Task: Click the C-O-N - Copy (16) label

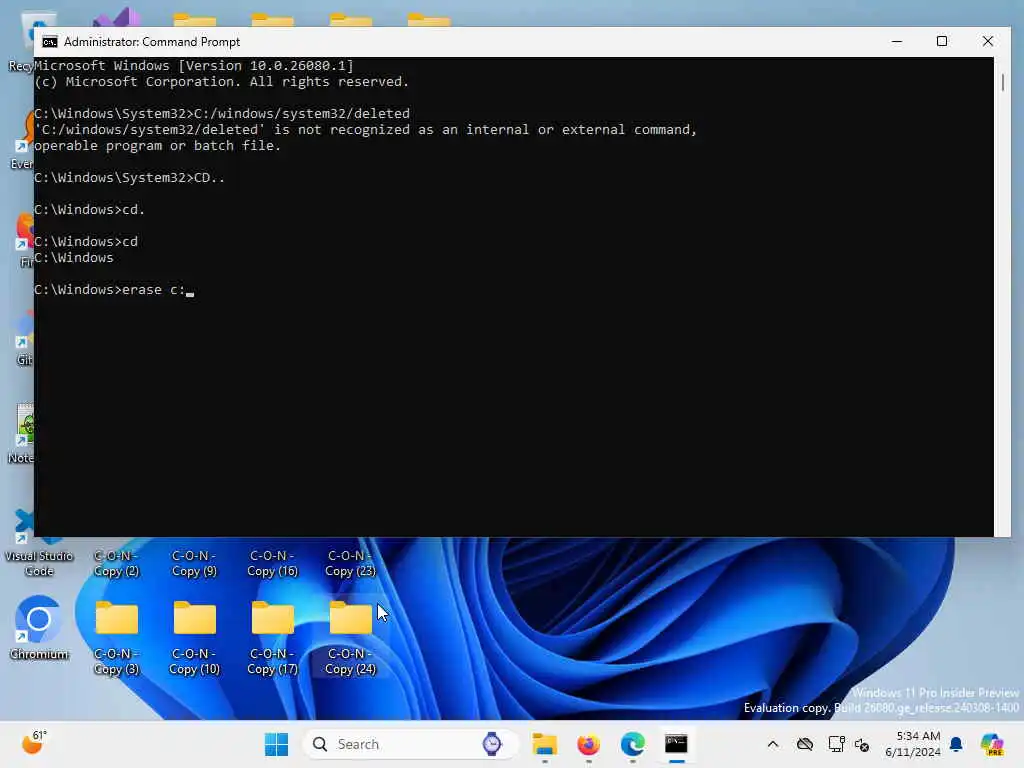Action: tap(272, 563)
